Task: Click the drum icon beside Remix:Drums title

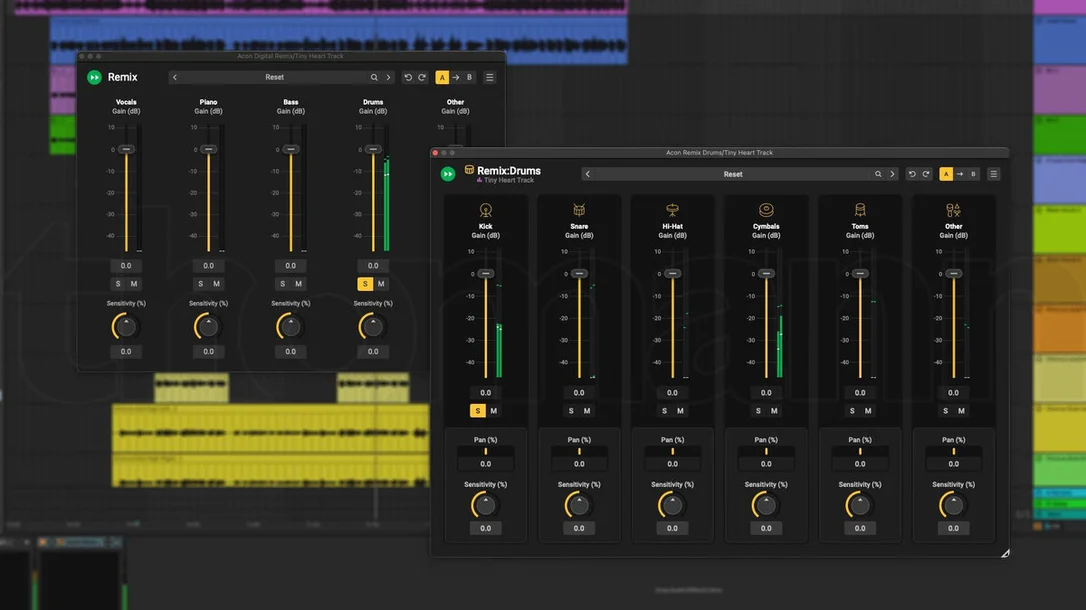Action: pyautogui.click(x=469, y=169)
